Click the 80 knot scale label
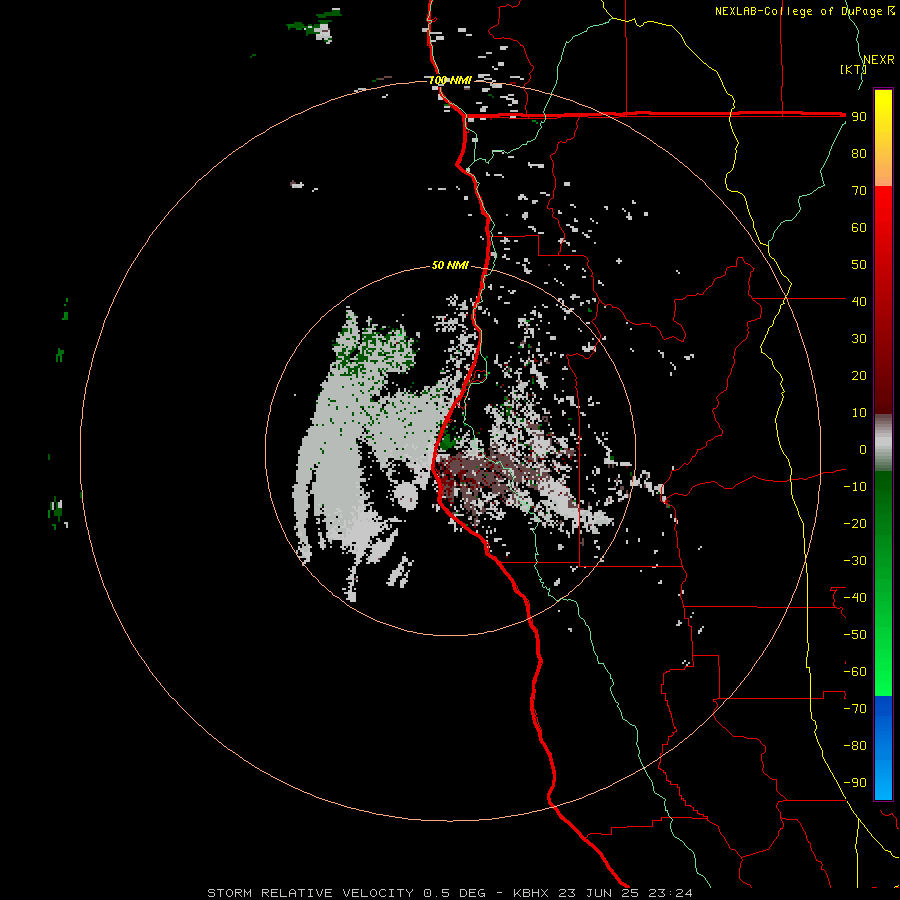Viewport: 900px width, 900px height. [x=859, y=153]
